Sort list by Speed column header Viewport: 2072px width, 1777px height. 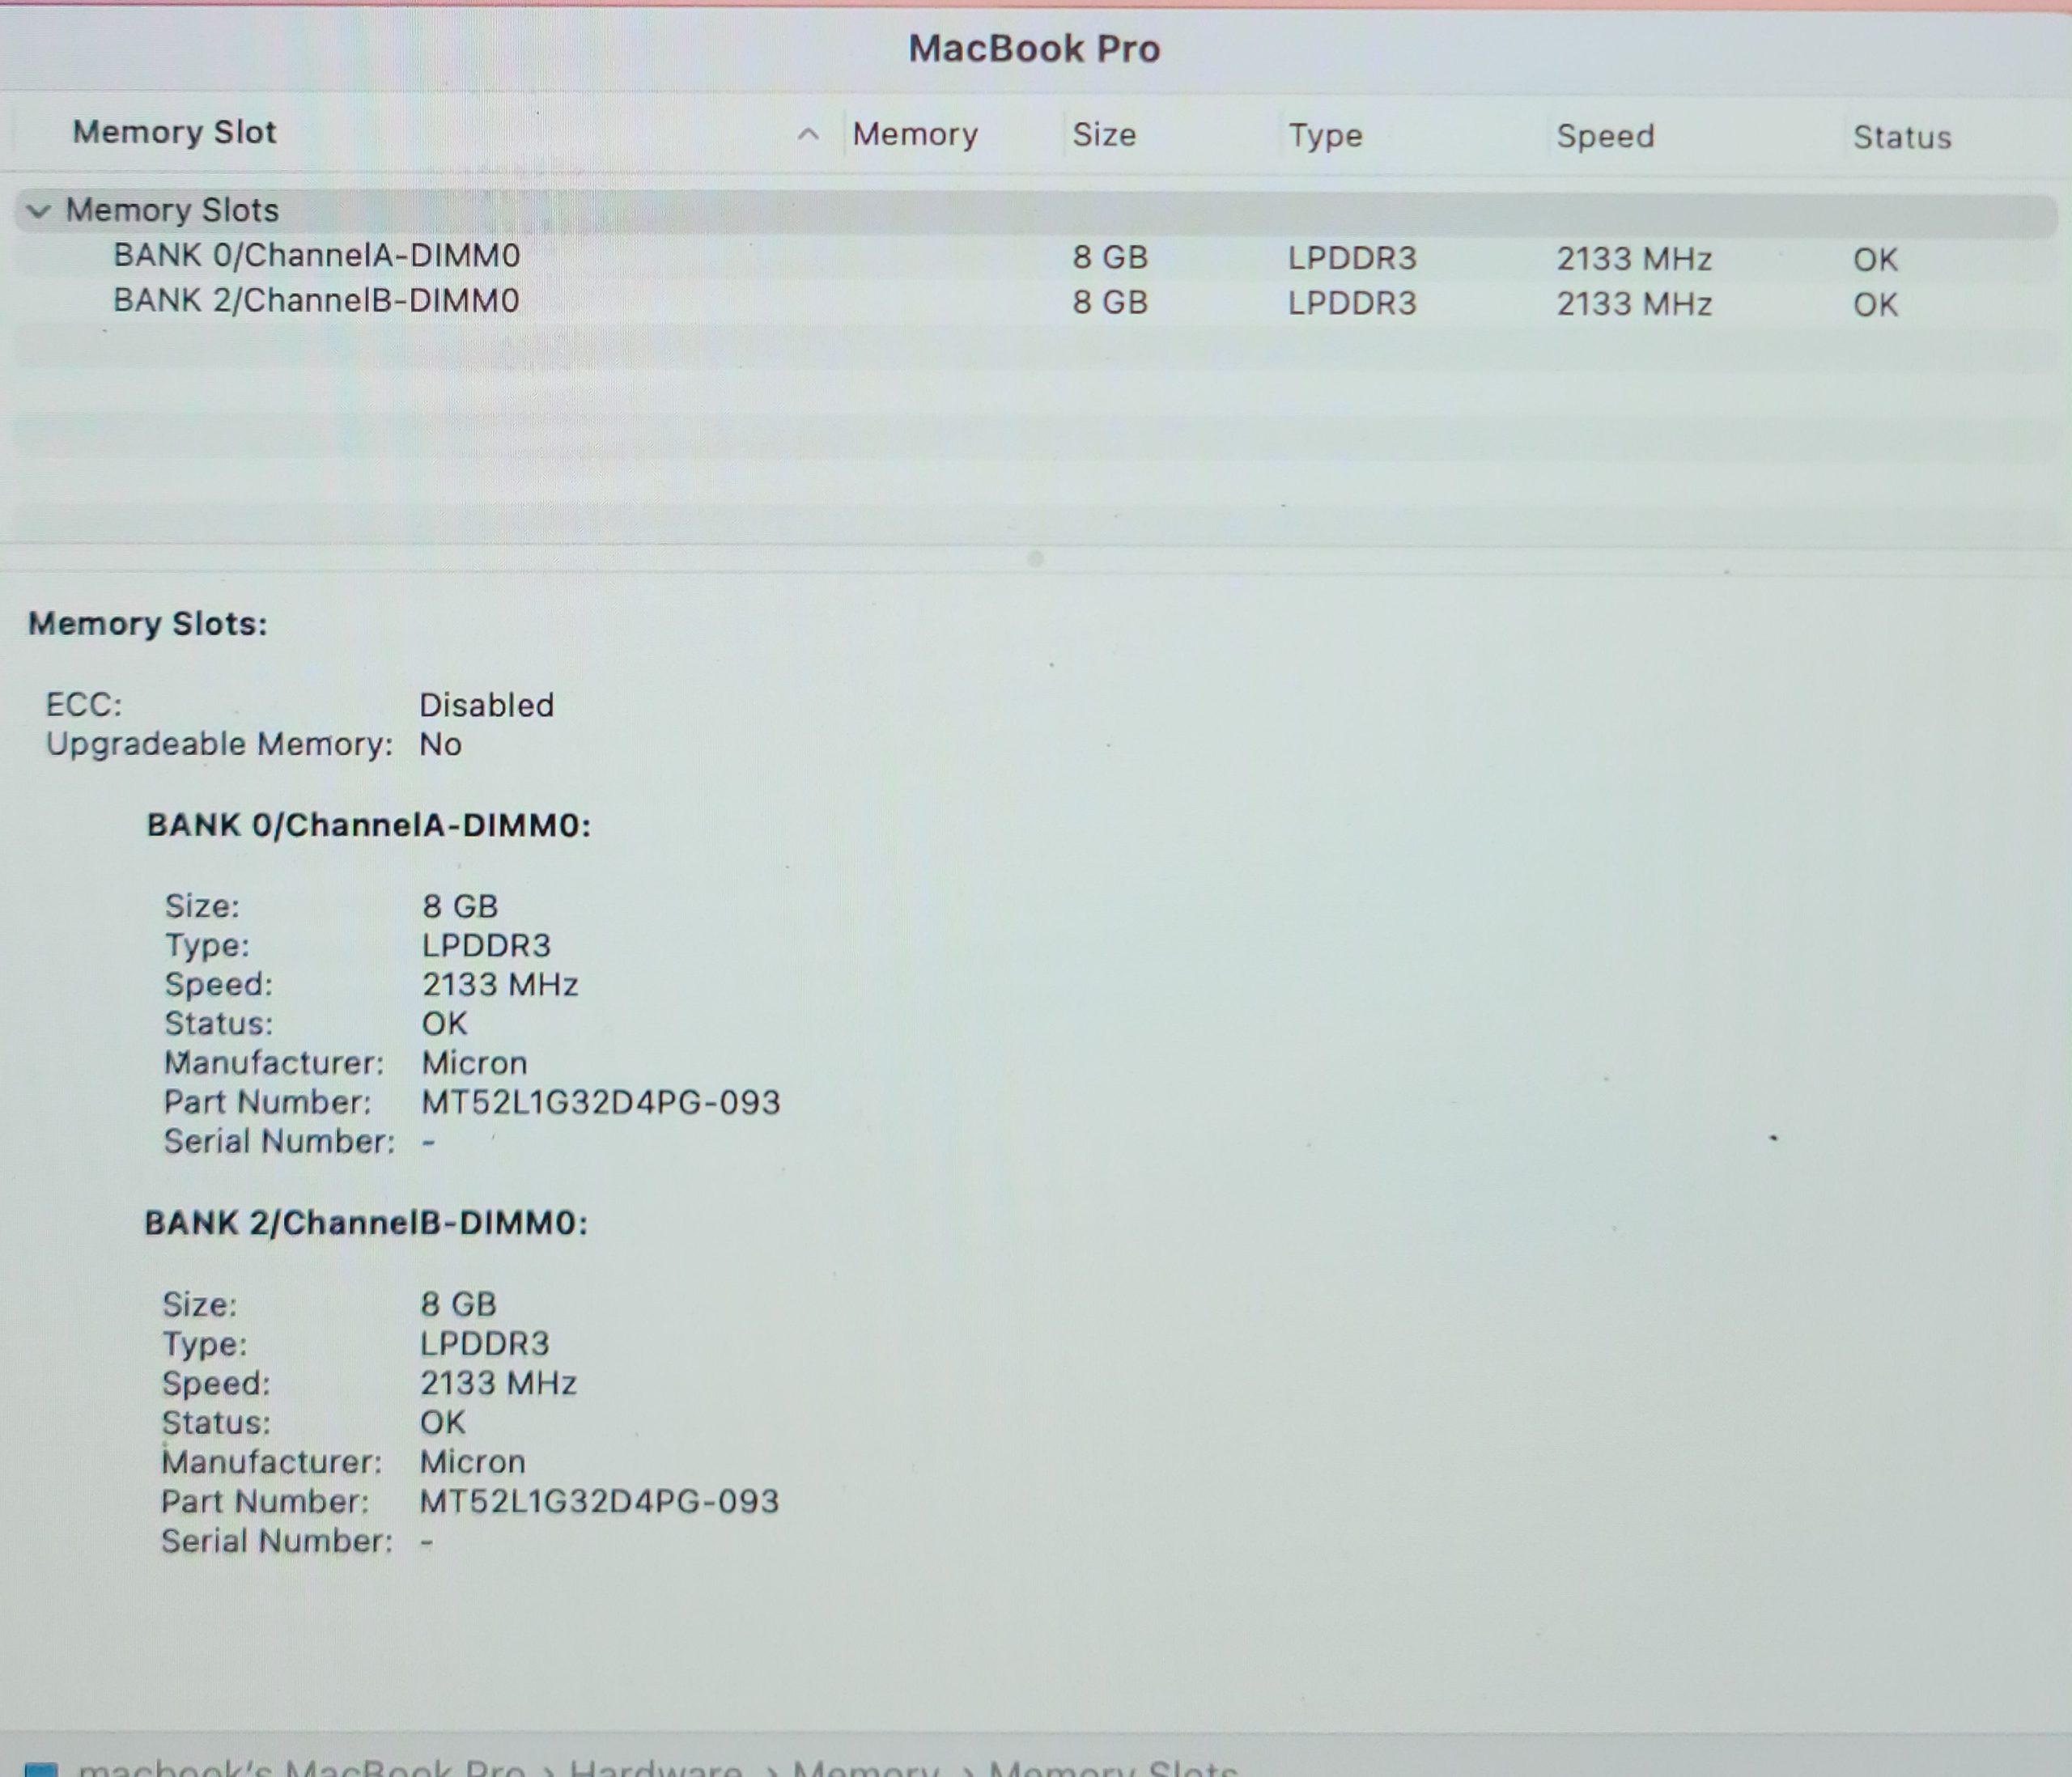click(x=1605, y=136)
